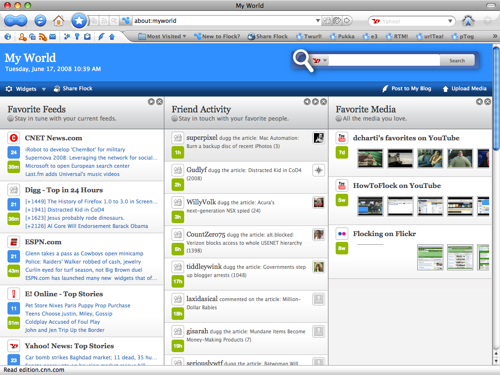Open first dcharti's favorites YouTube thumbnail
Screen dimensions: 500x375
[x=370, y=158]
